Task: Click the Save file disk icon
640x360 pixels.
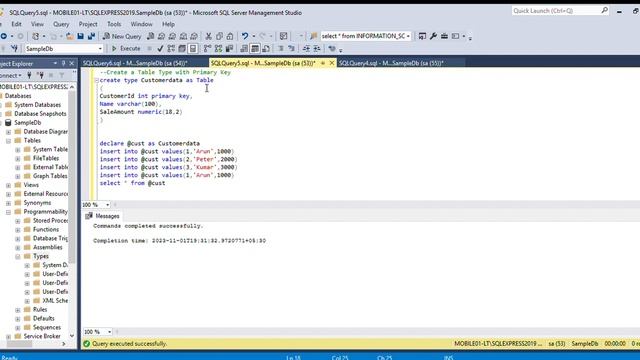Action: pyautogui.click(x=80, y=36)
